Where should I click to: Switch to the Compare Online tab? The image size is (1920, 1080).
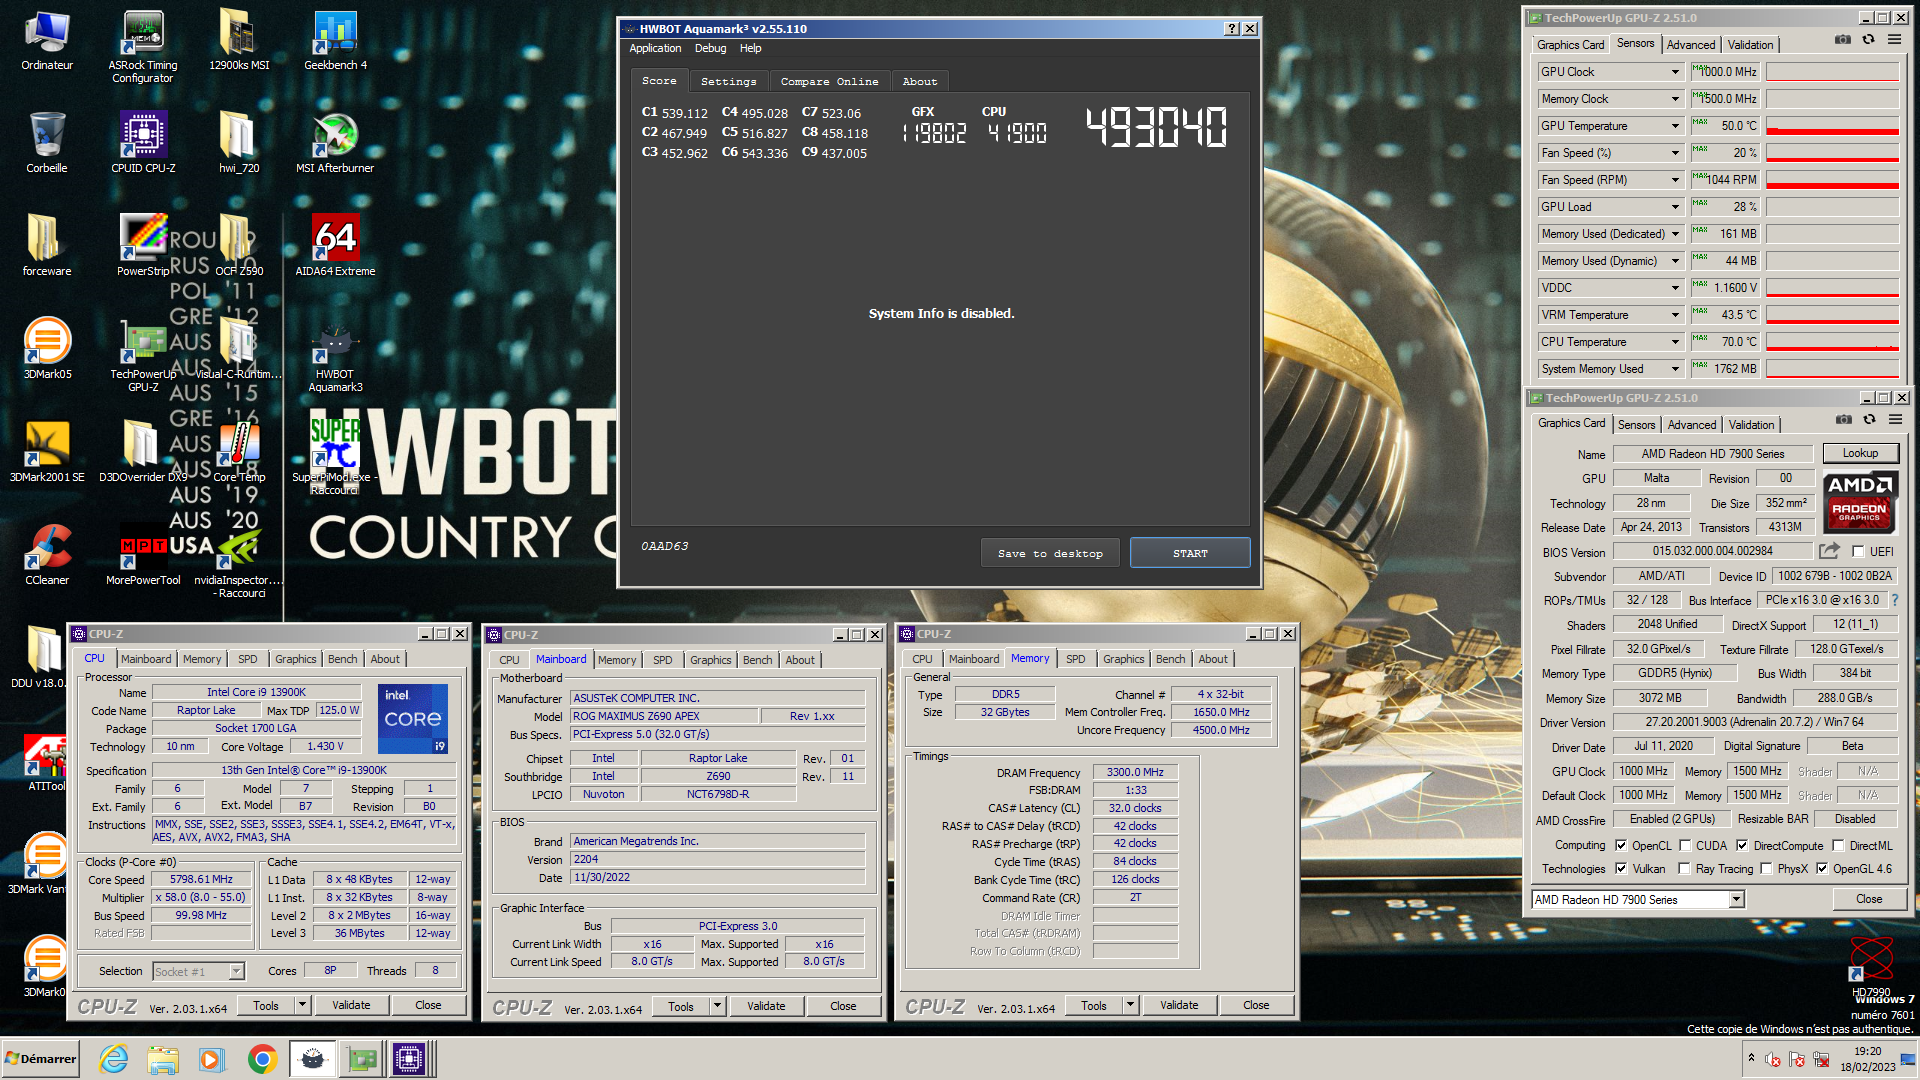click(x=829, y=82)
